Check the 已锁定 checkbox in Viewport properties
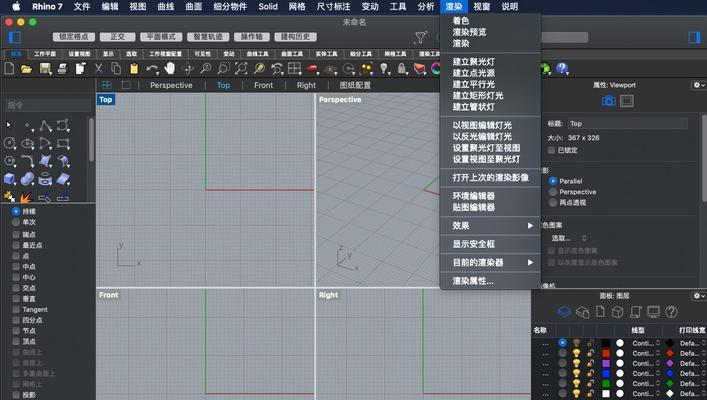707x400 pixels. [x=551, y=150]
